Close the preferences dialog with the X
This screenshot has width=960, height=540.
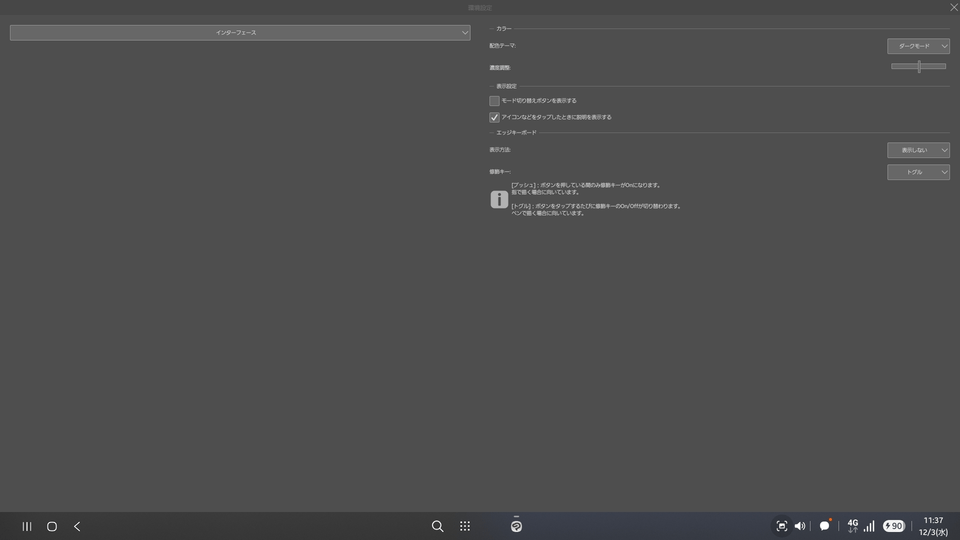pos(953,8)
